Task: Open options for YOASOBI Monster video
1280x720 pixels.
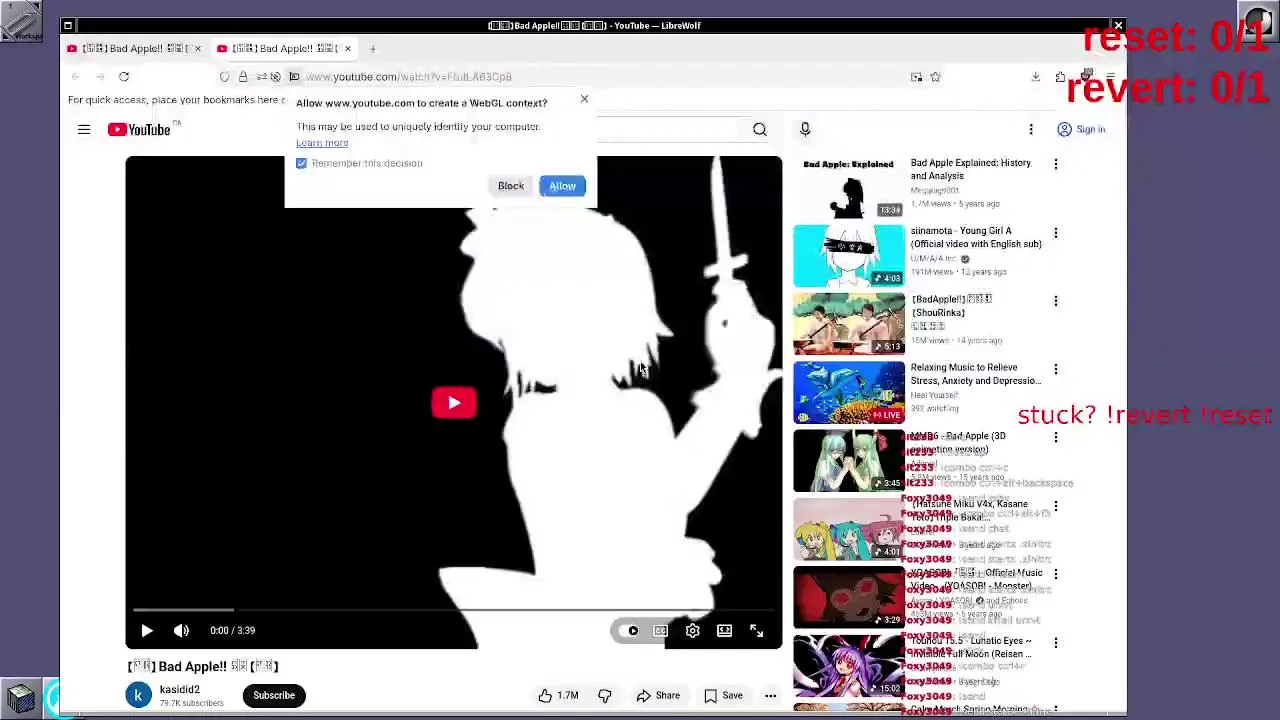Action: click(1056, 575)
